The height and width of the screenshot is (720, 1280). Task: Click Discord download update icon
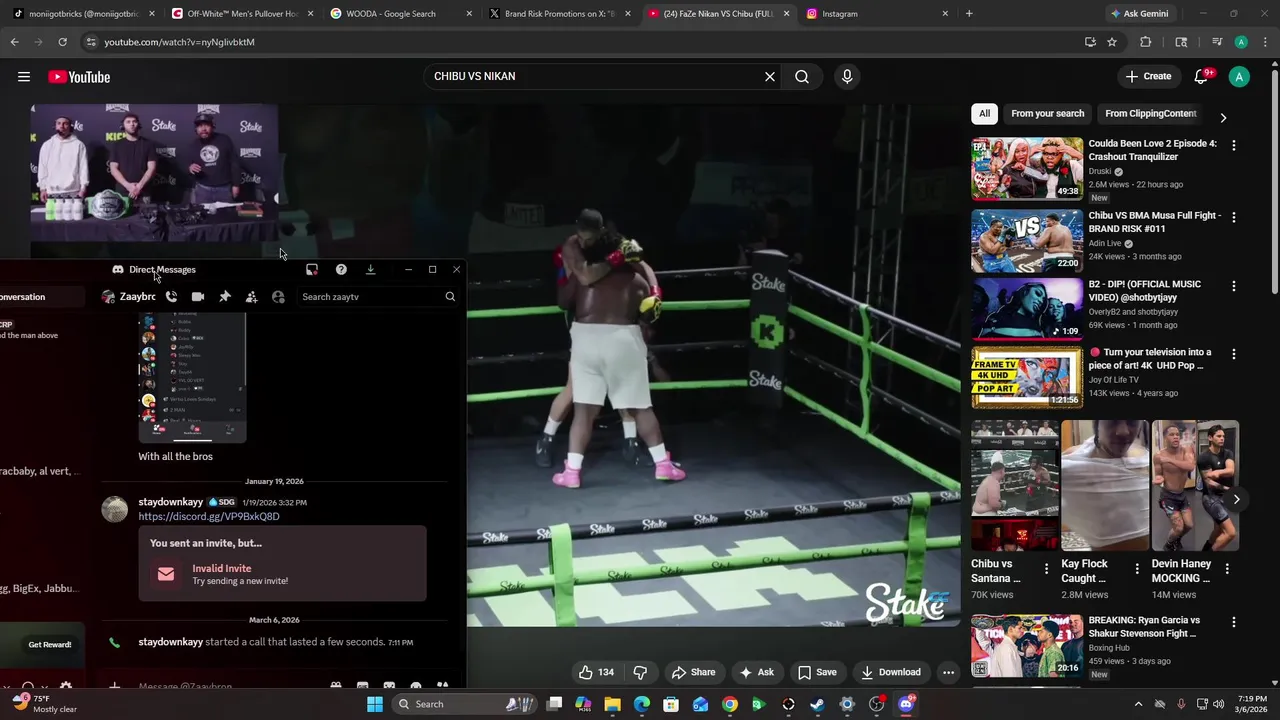pyautogui.click(x=370, y=270)
